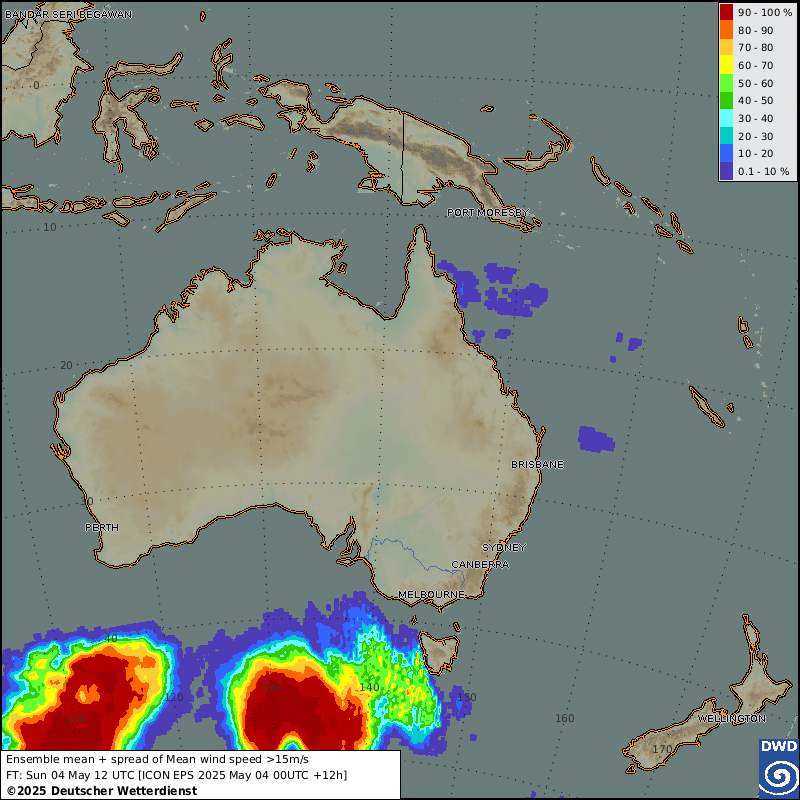
Task: Click the WELLINGTON city label
Action: (x=732, y=718)
